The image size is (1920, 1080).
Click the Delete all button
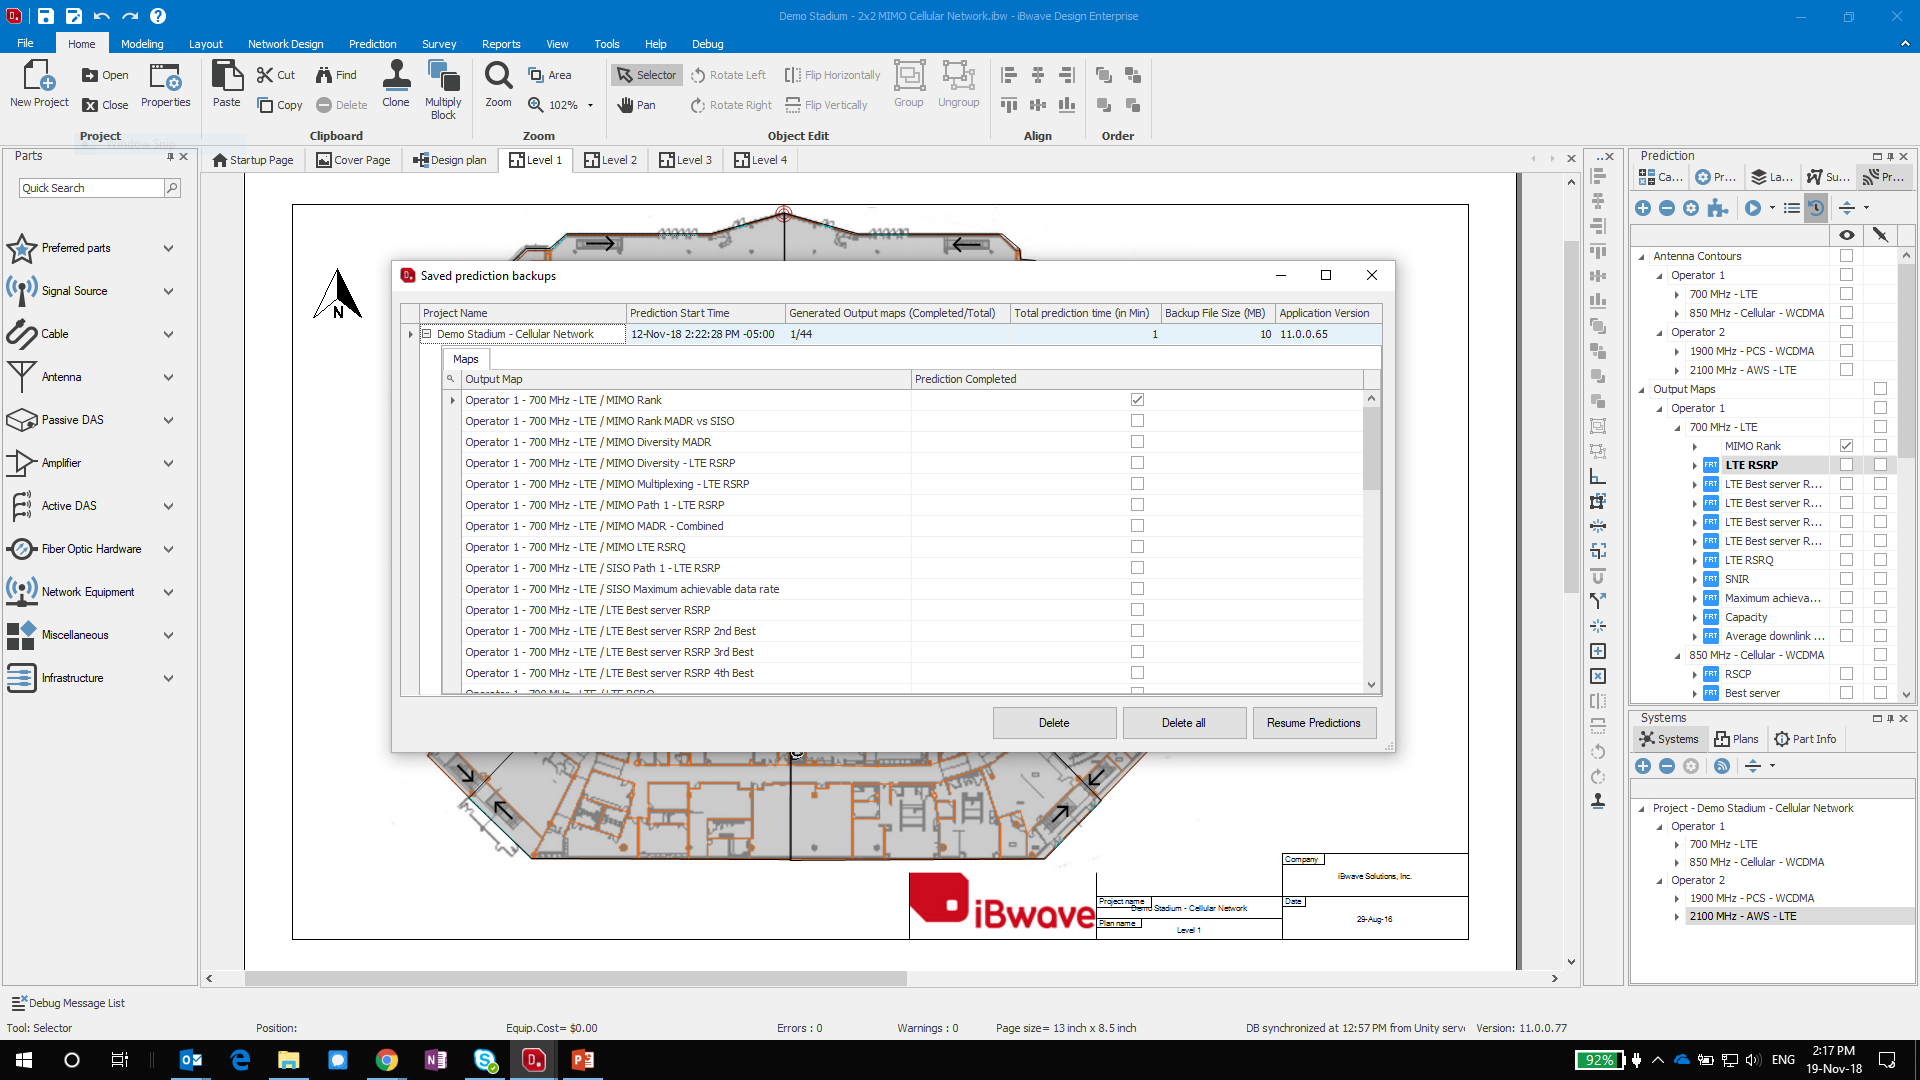[1184, 723]
